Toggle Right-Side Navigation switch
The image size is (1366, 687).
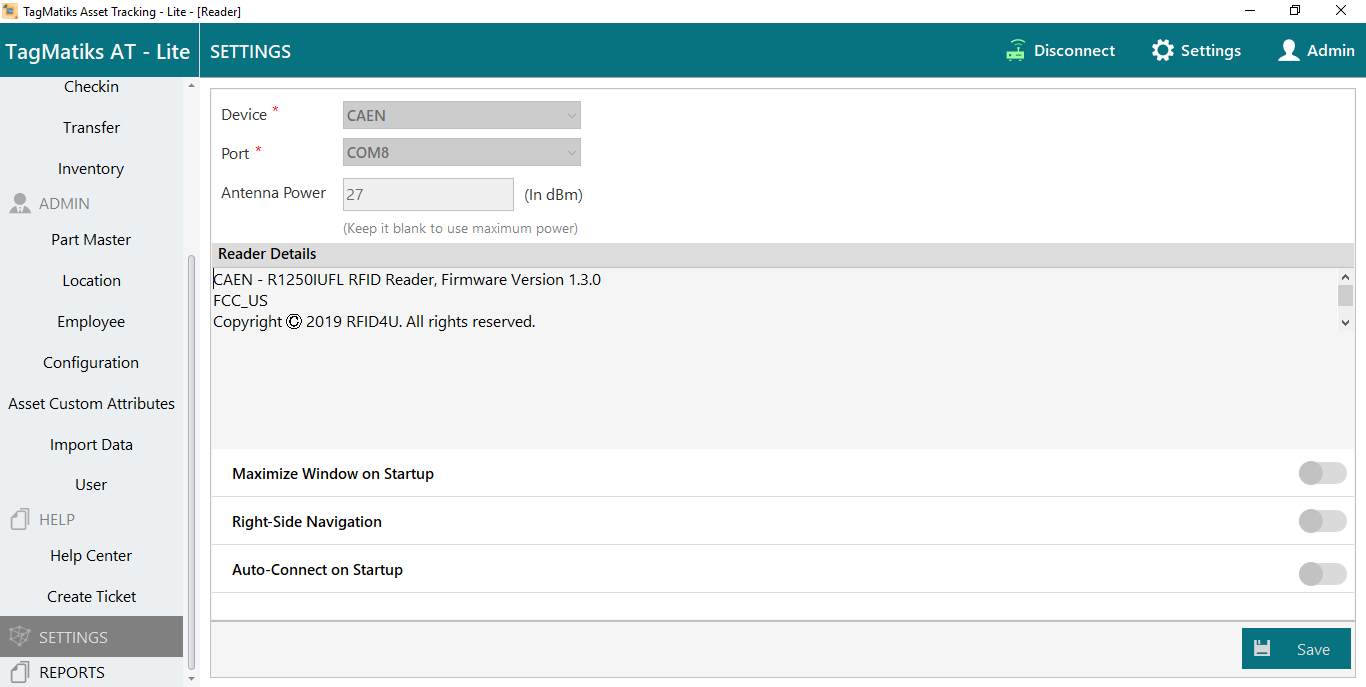pos(1322,522)
